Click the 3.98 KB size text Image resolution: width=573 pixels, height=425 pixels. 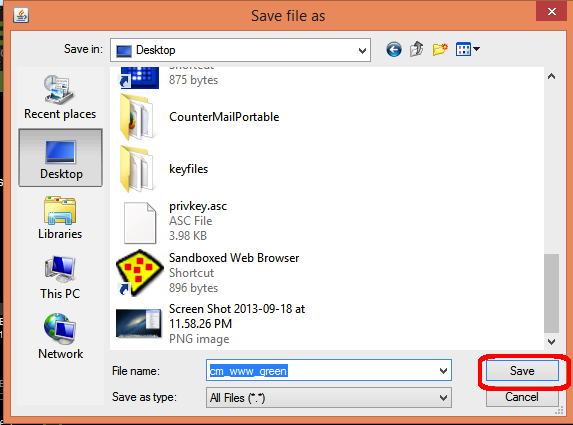click(x=188, y=236)
